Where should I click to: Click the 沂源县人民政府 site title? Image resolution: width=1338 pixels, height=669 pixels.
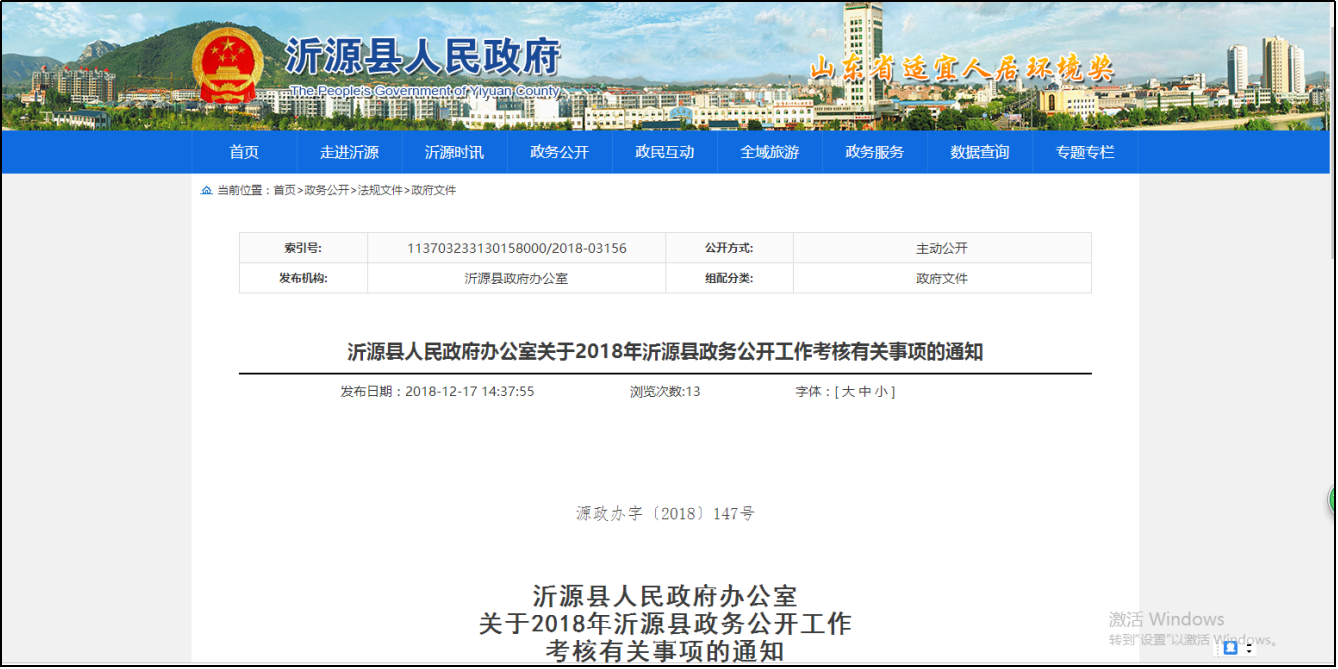[x=422, y=58]
